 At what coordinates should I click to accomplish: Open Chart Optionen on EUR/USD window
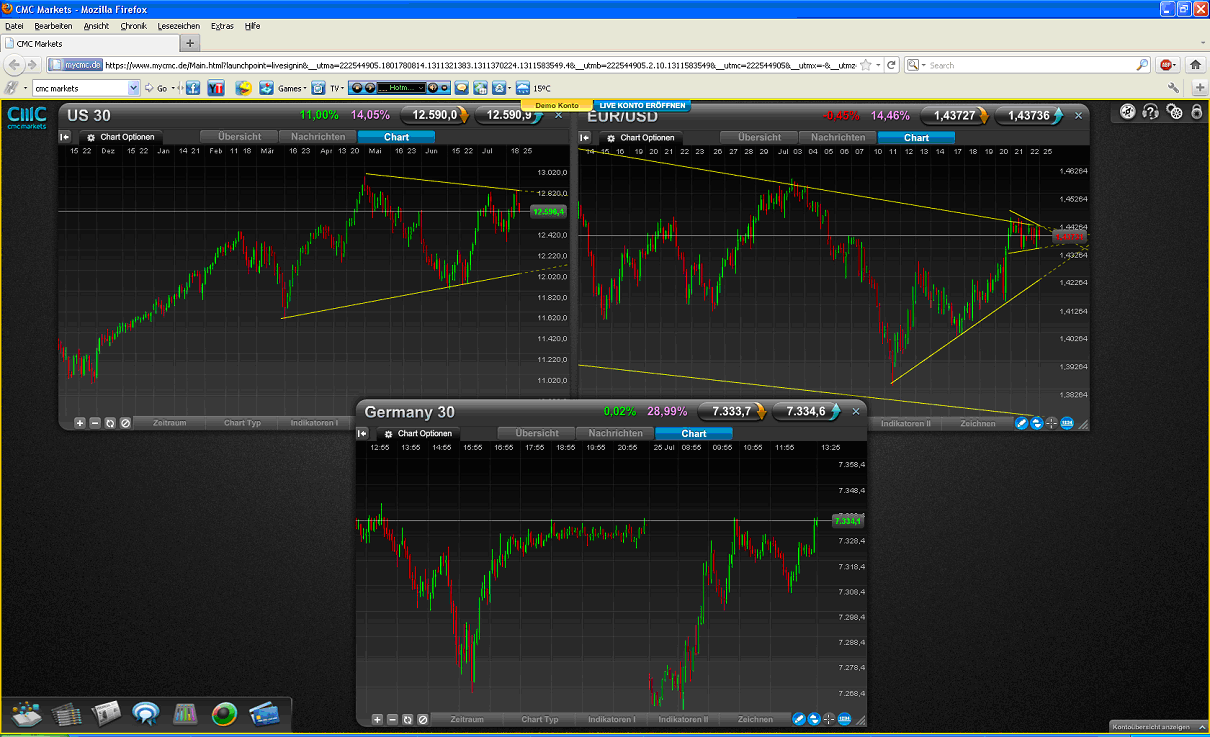[641, 137]
